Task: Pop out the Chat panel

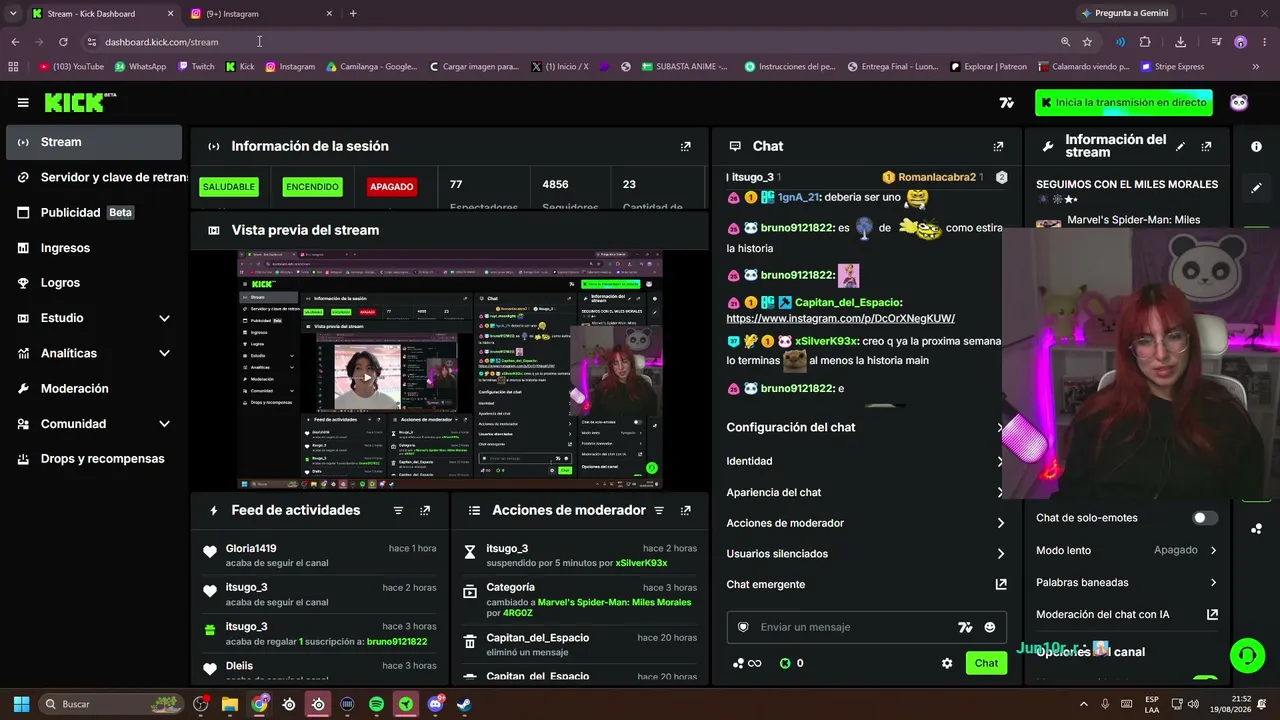Action: (998, 146)
